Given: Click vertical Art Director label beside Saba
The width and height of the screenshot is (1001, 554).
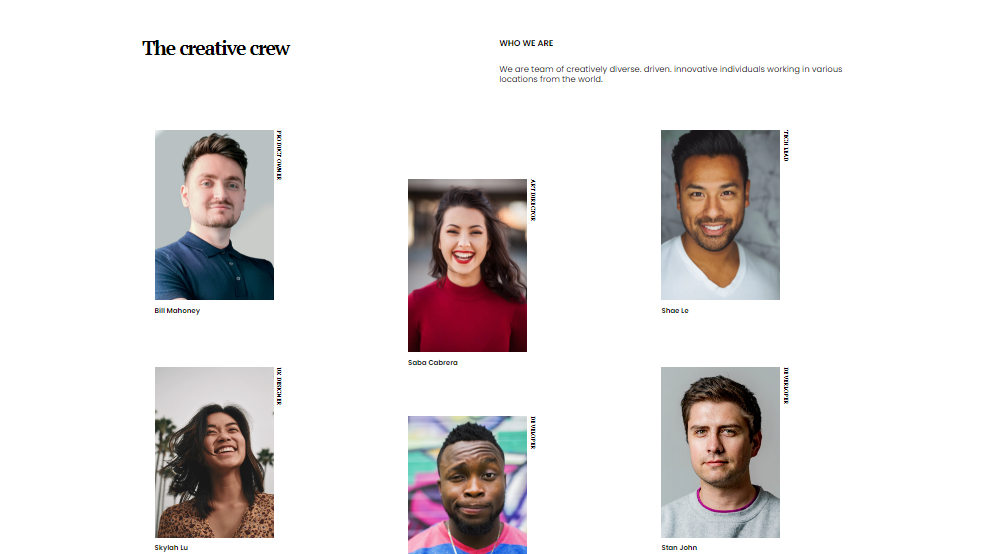Looking at the screenshot, I should pyautogui.click(x=533, y=200).
